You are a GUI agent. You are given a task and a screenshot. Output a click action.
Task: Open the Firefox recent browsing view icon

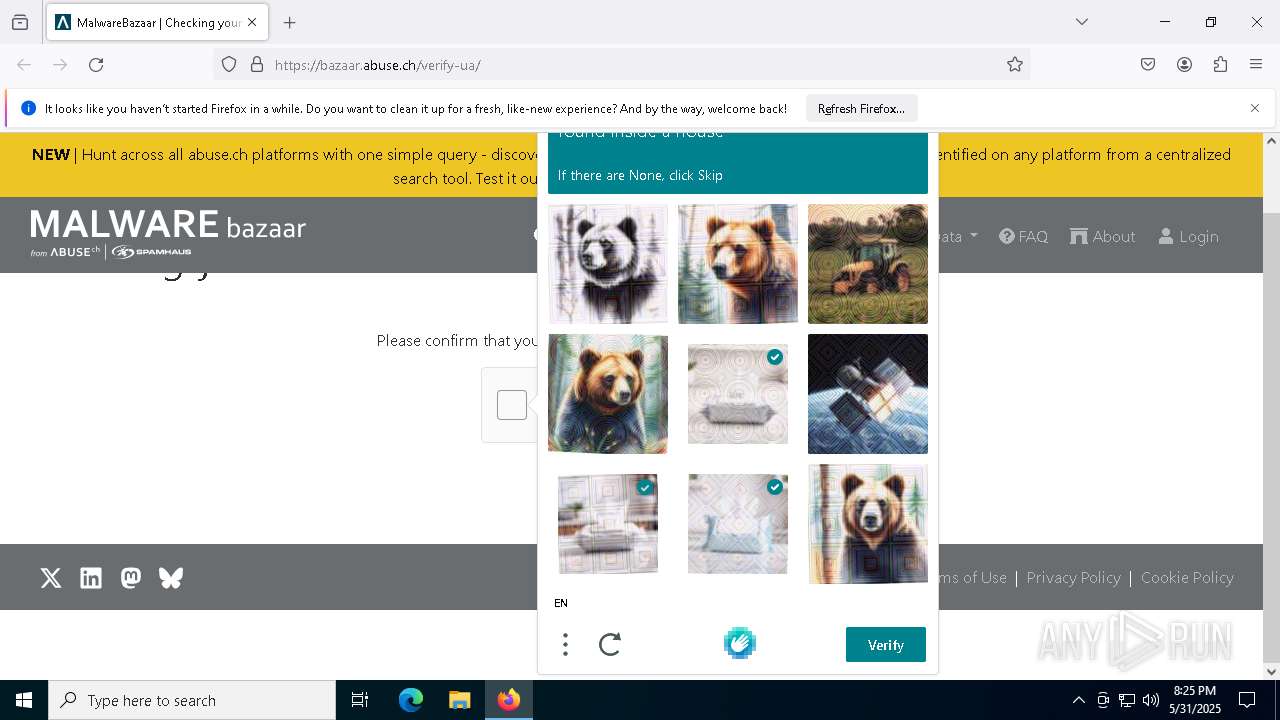[x=20, y=22]
